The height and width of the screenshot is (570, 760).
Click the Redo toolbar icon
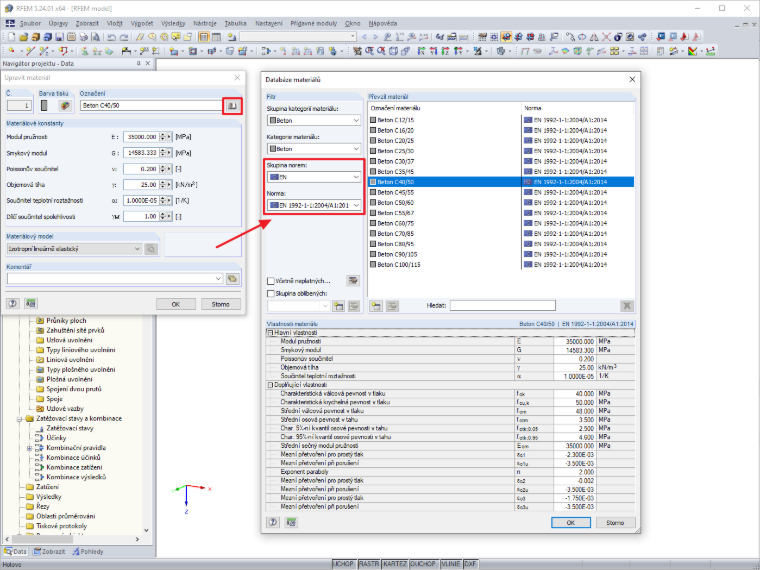coord(124,37)
